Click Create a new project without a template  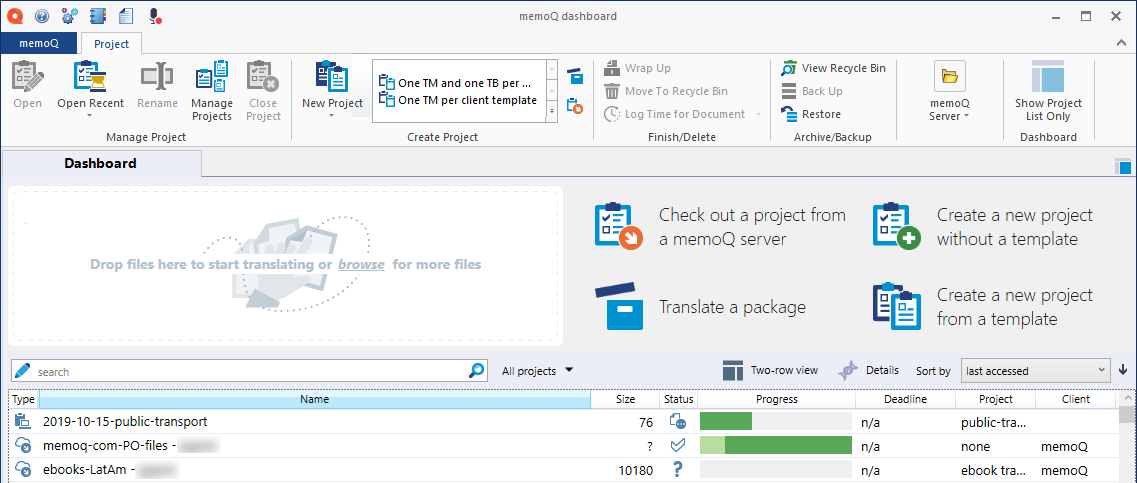[x=983, y=226]
